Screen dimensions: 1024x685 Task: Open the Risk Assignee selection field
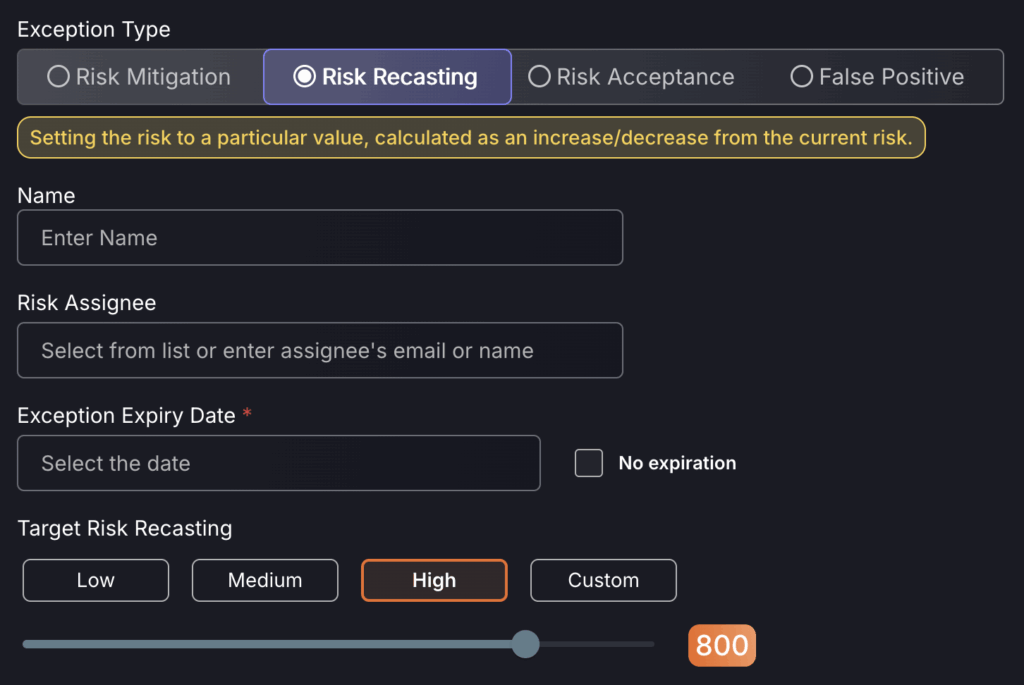click(320, 350)
